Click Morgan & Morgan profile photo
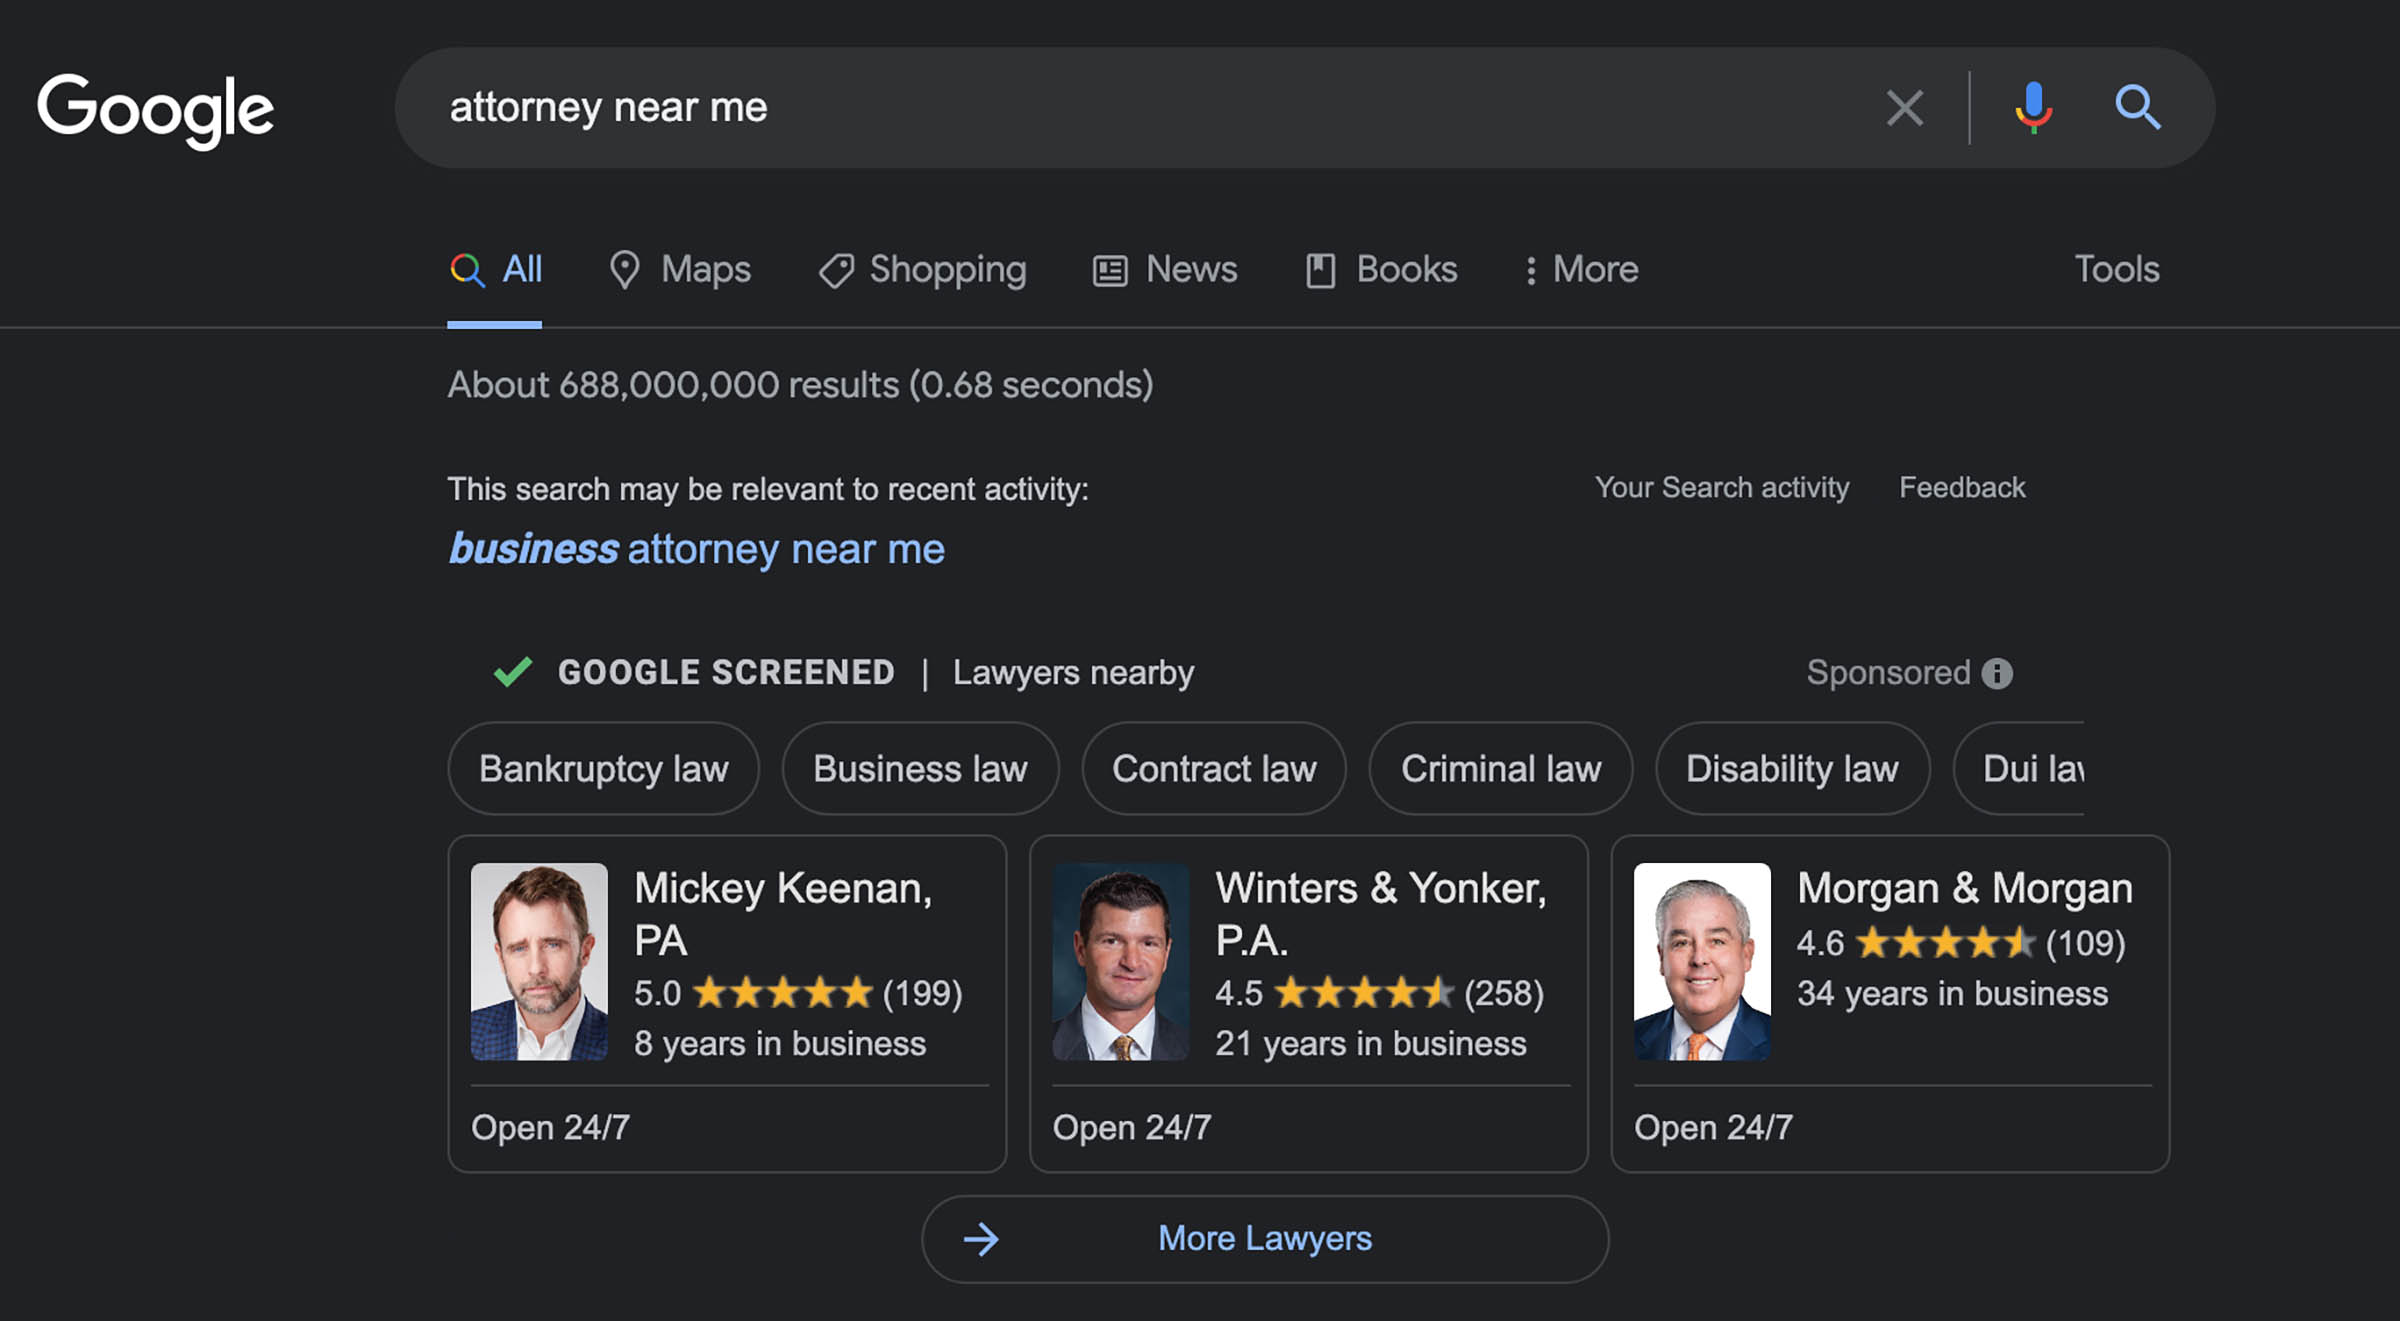 pos(1702,961)
